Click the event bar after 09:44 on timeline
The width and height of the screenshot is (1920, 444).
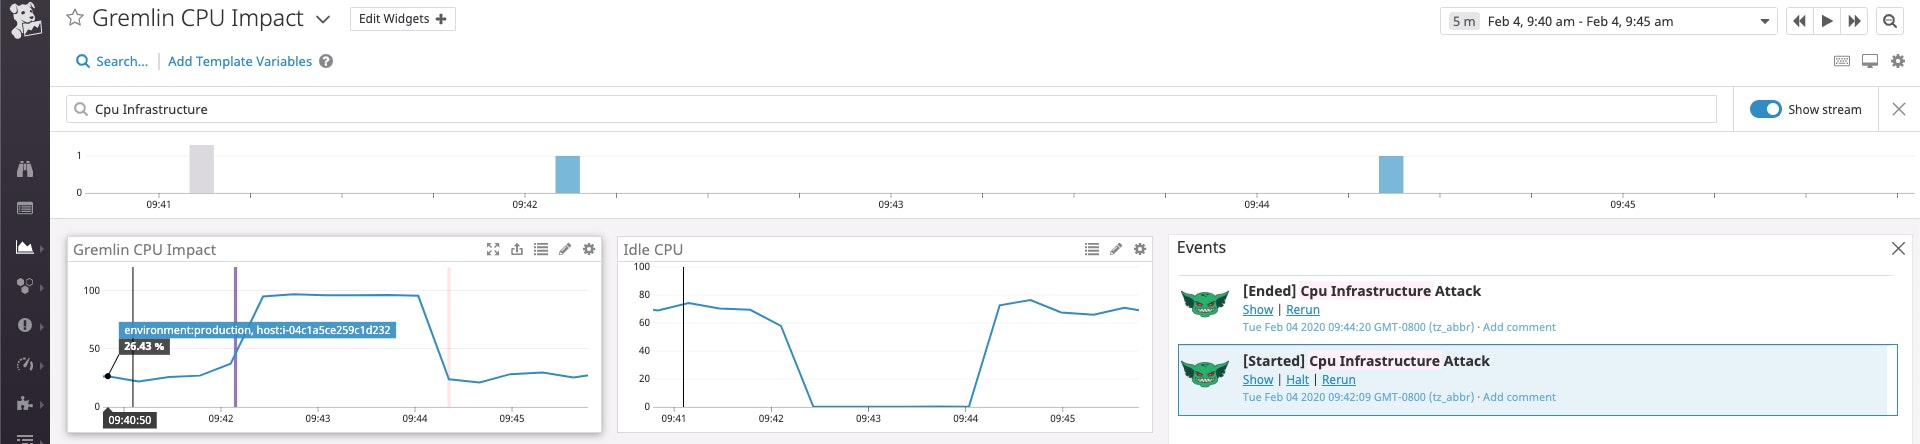click(1390, 174)
